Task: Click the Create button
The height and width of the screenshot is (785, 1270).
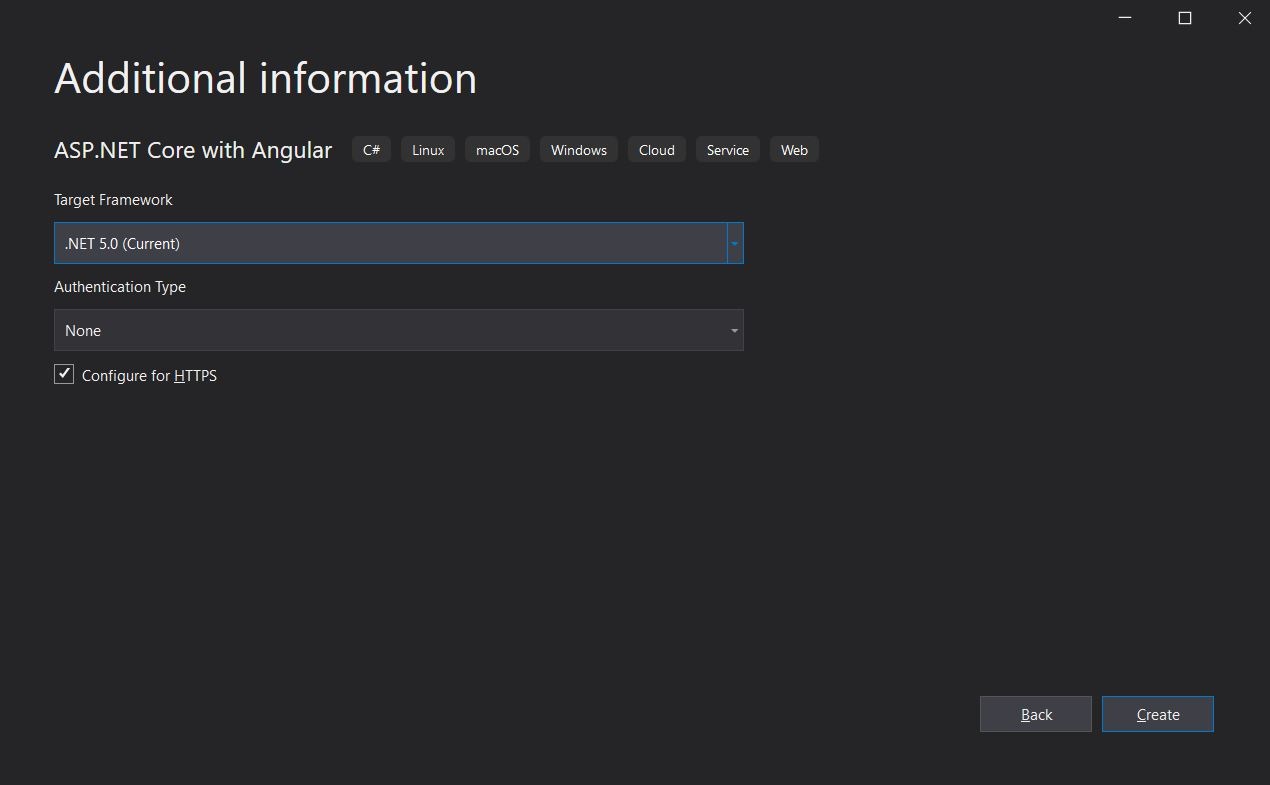Action: (x=1157, y=714)
